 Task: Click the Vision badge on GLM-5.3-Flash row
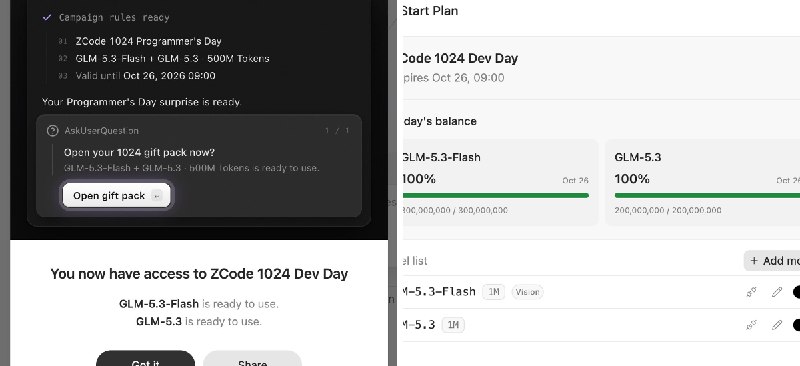pyautogui.click(x=528, y=292)
